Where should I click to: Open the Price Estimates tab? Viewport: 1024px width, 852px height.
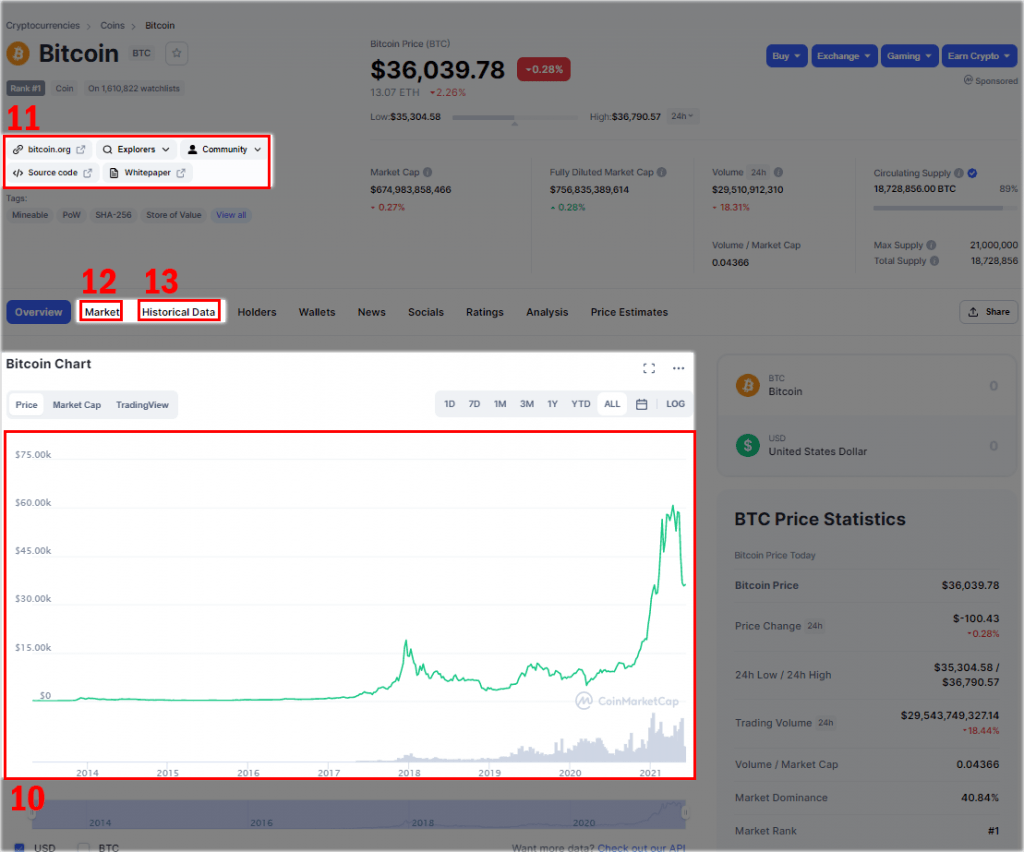pyautogui.click(x=629, y=312)
